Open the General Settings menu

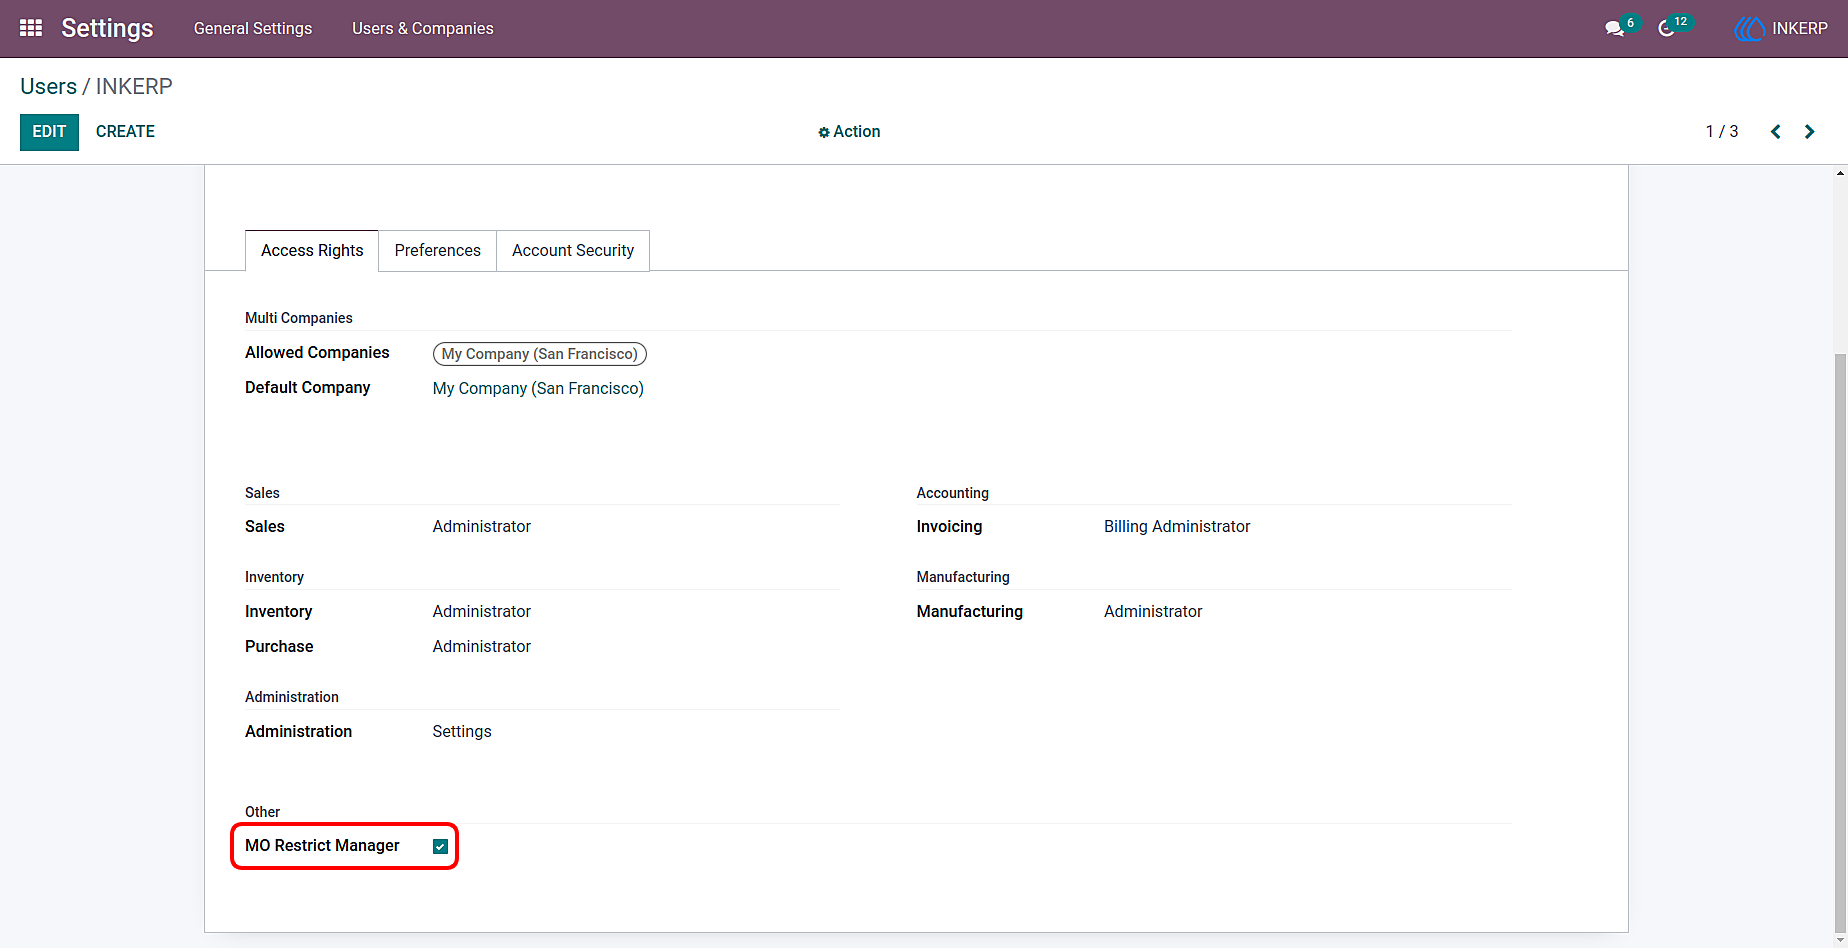pos(253,29)
